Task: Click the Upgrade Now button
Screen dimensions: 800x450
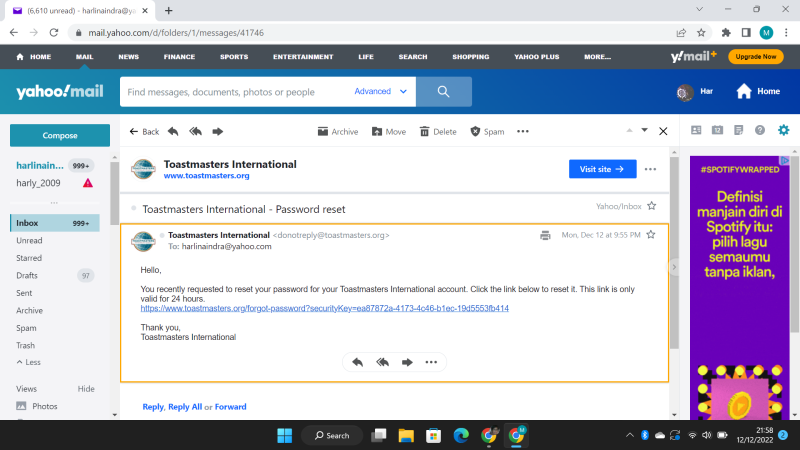Action: point(756,57)
